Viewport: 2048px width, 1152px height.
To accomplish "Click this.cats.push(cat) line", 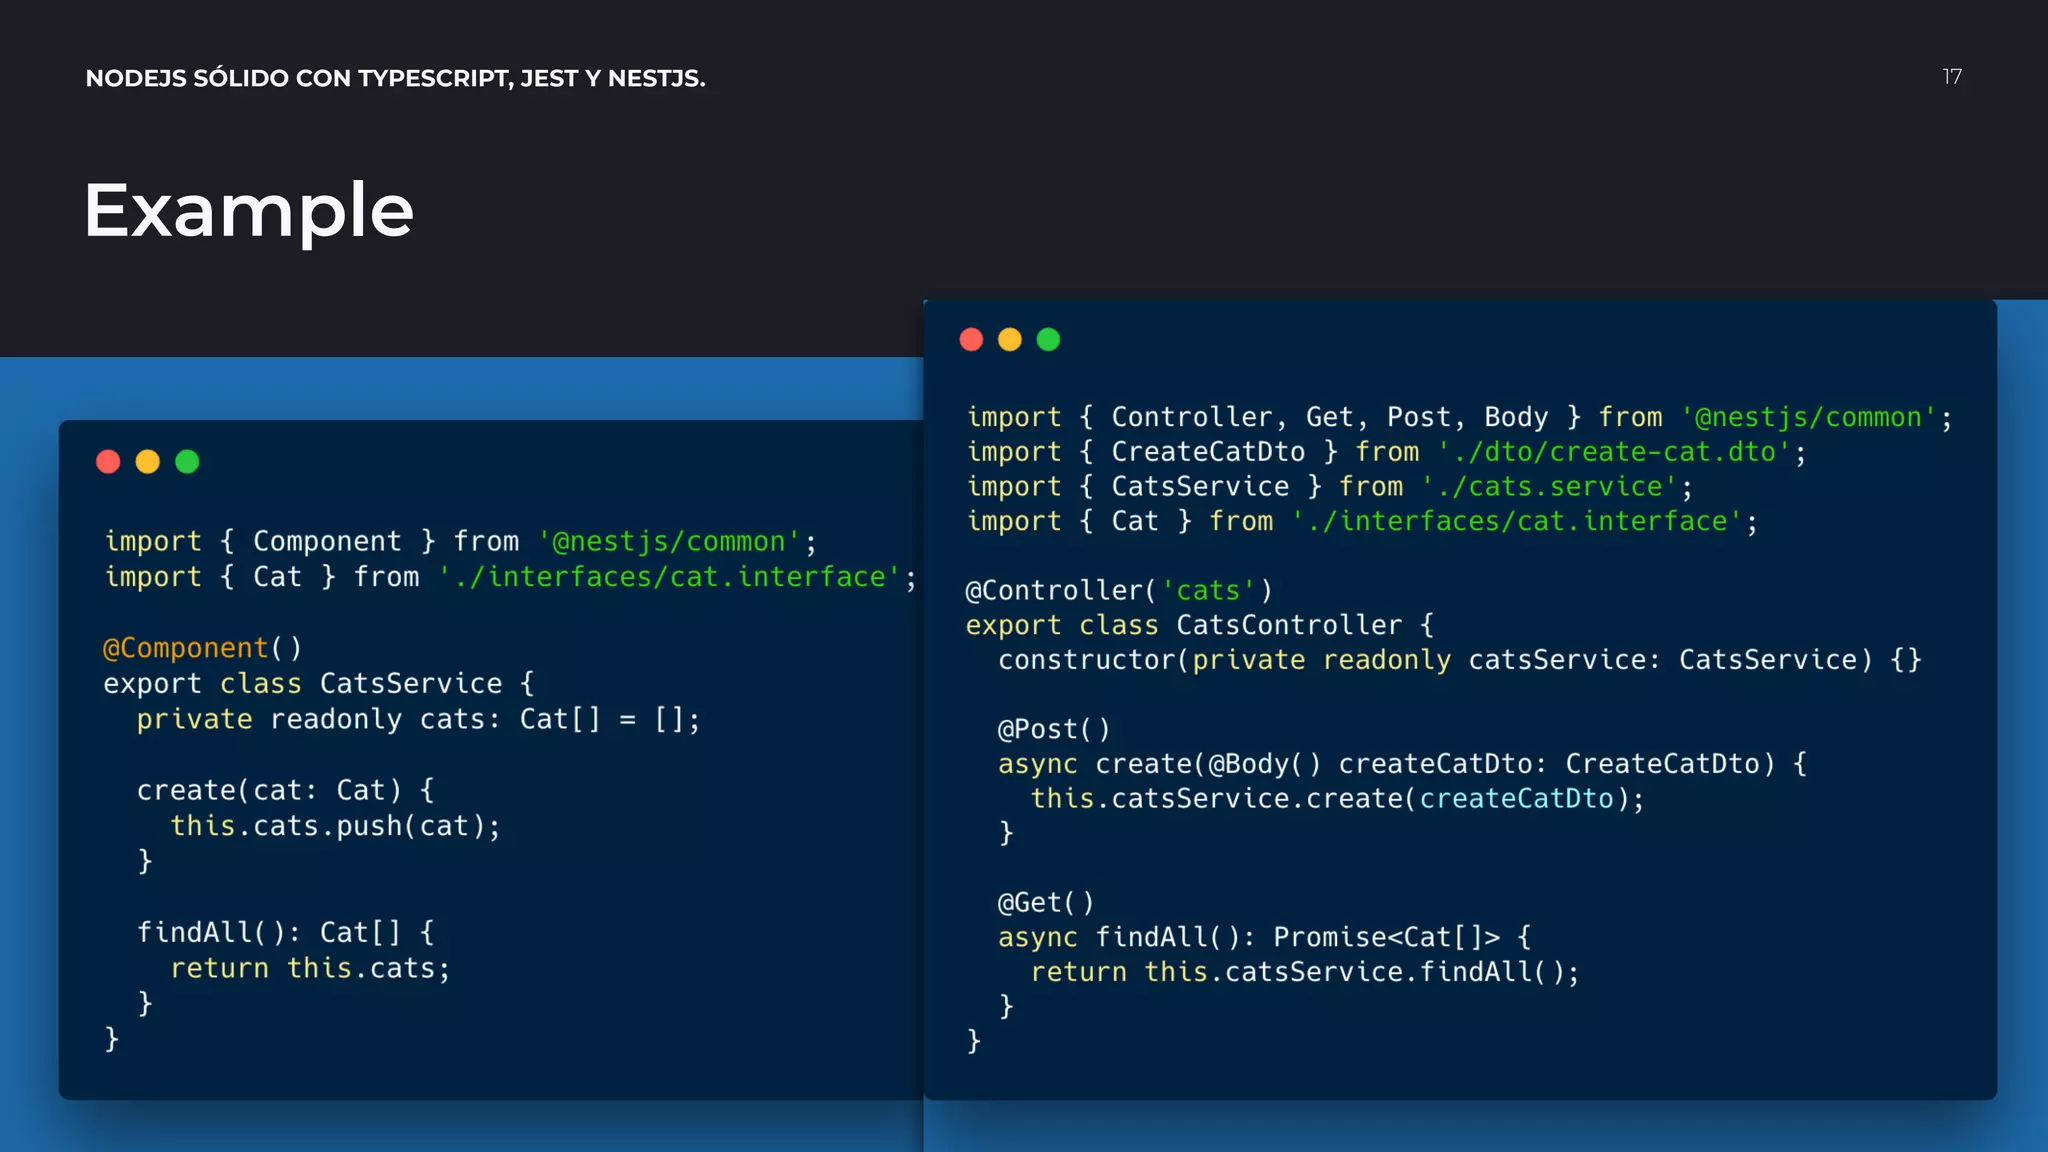I will (x=335, y=826).
